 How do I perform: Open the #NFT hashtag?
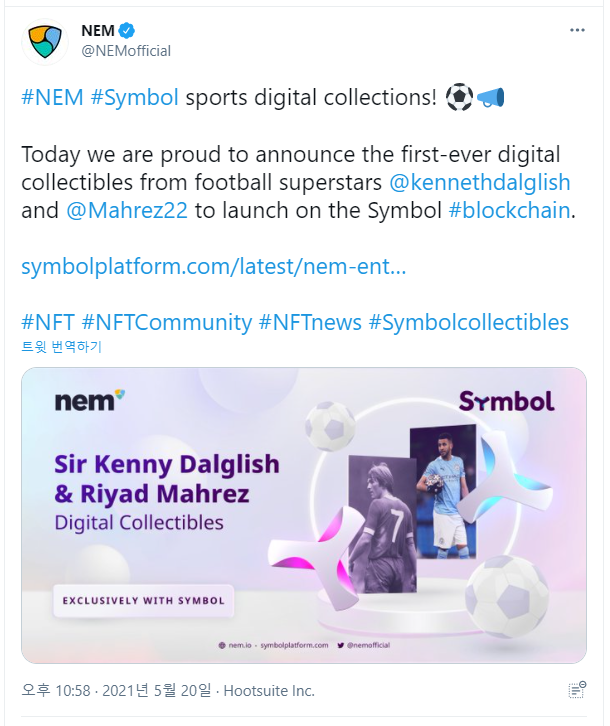pos(48,323)
